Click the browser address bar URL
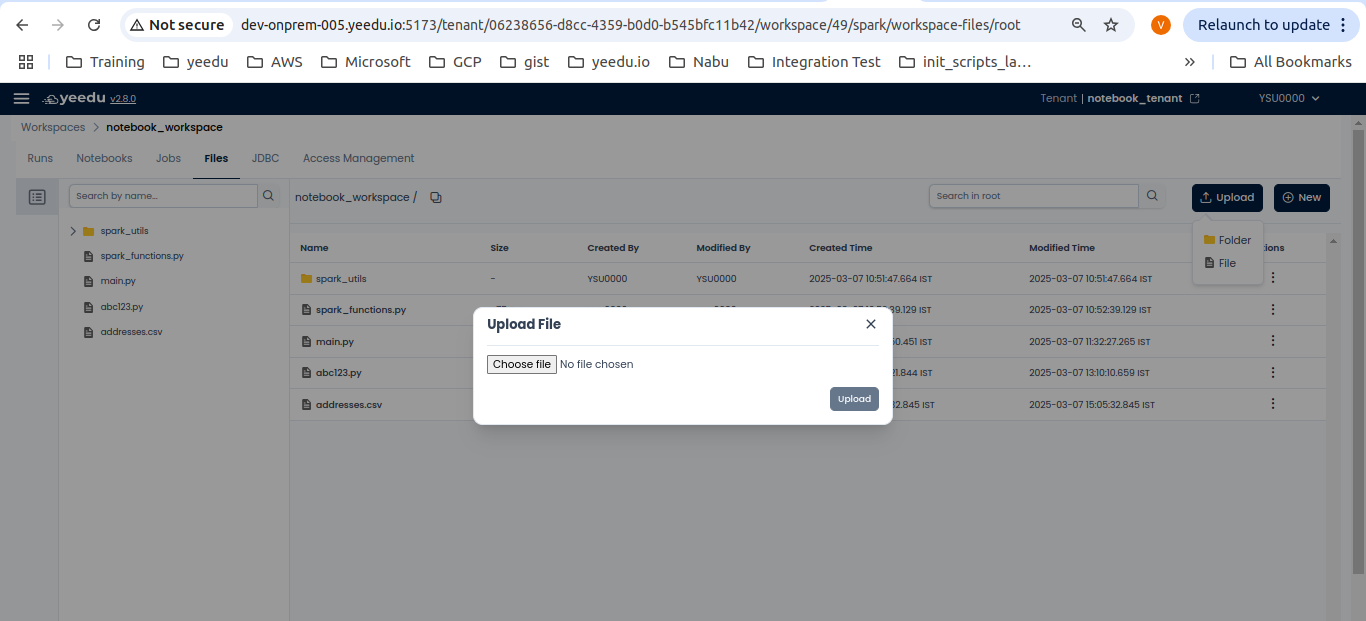The height and width of the screenshot is (621, 1366). [x=630, y=25]
